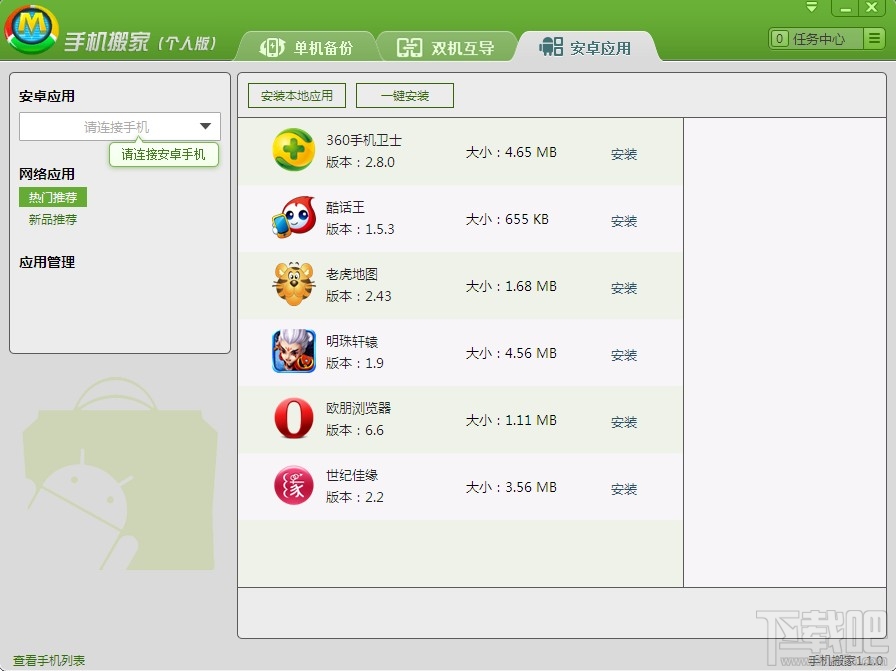This screenshot has width=896, height=671.
Task: Switch to the 双机互导 tab
Action: pyautogui.click(x=446, y=47)
